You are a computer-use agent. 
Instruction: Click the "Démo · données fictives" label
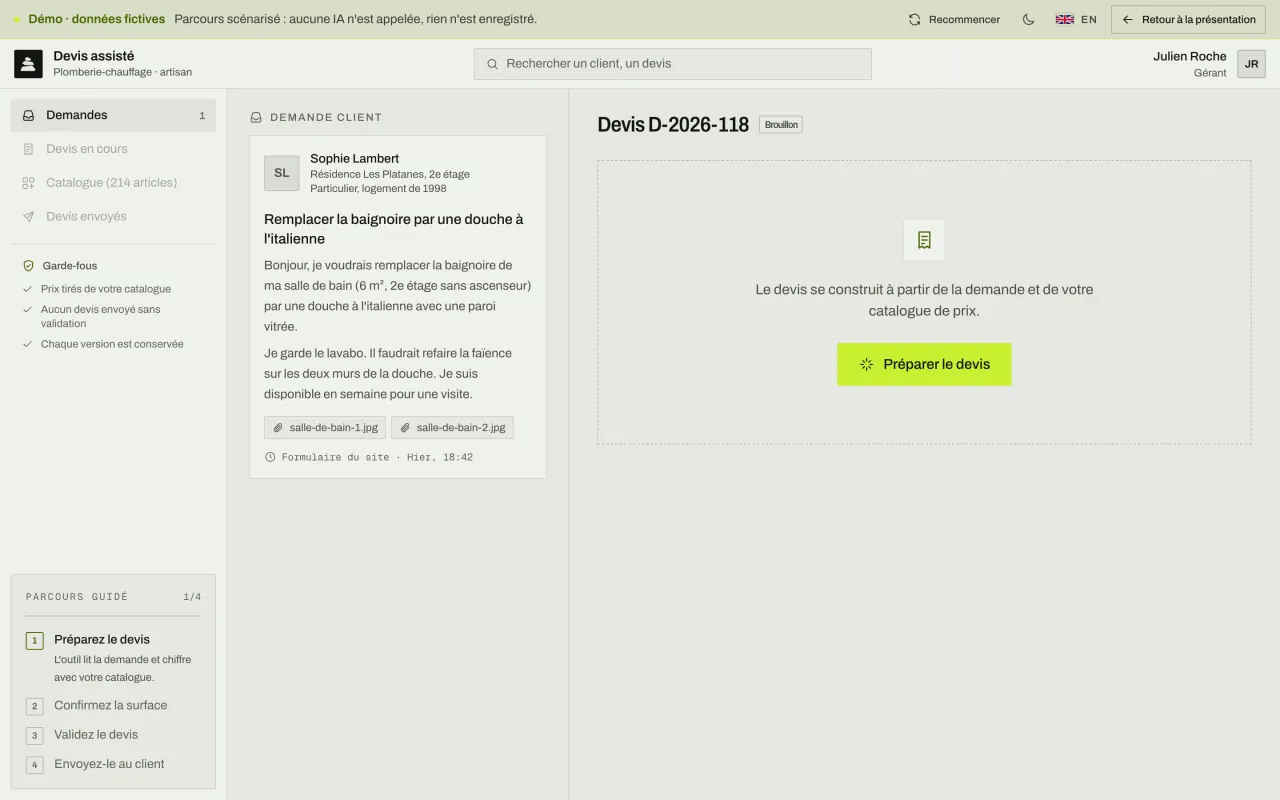pyautogui.click(x=96, y=19)
